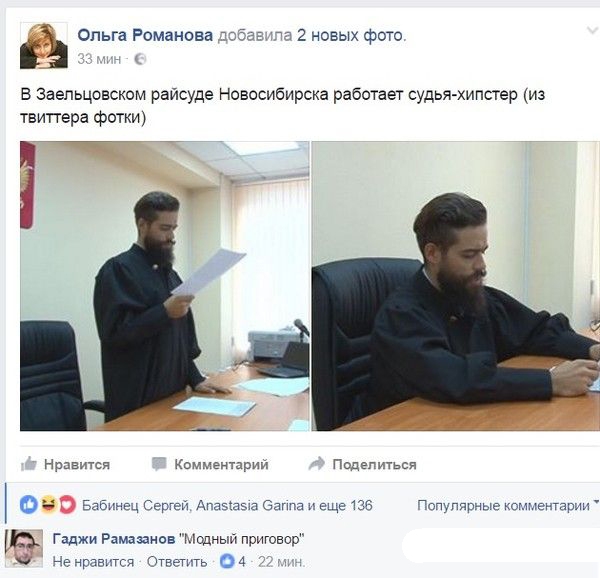Screen dimensions: 600x578
Task: Click the speech bubble Комментарий icon
Action: pyautogui.click(x=159, y=464)
